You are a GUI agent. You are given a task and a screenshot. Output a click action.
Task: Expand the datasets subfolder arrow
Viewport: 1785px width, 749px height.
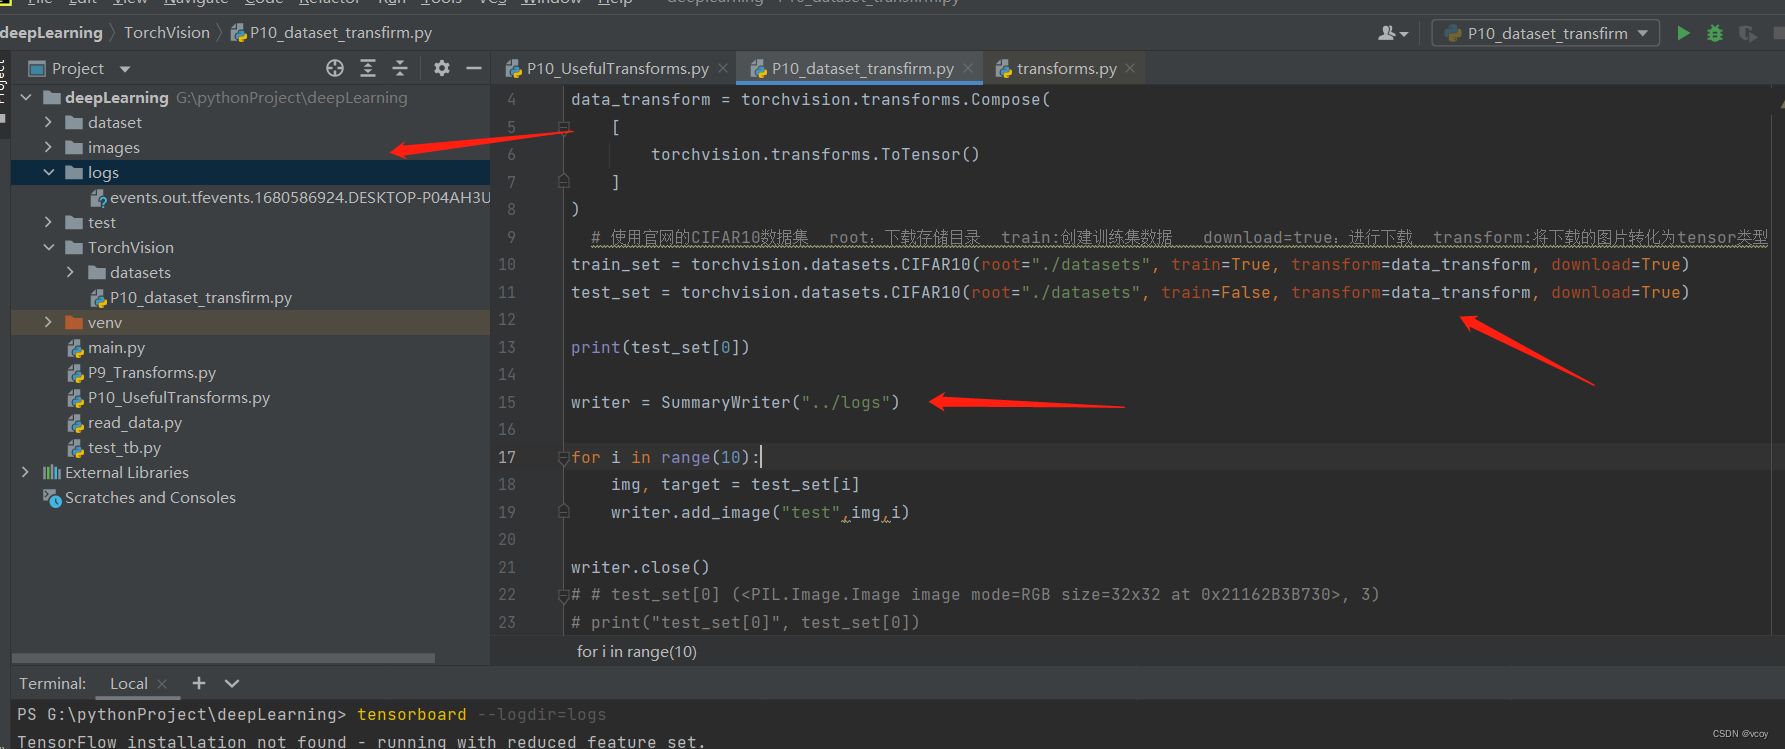pos(70,272)
